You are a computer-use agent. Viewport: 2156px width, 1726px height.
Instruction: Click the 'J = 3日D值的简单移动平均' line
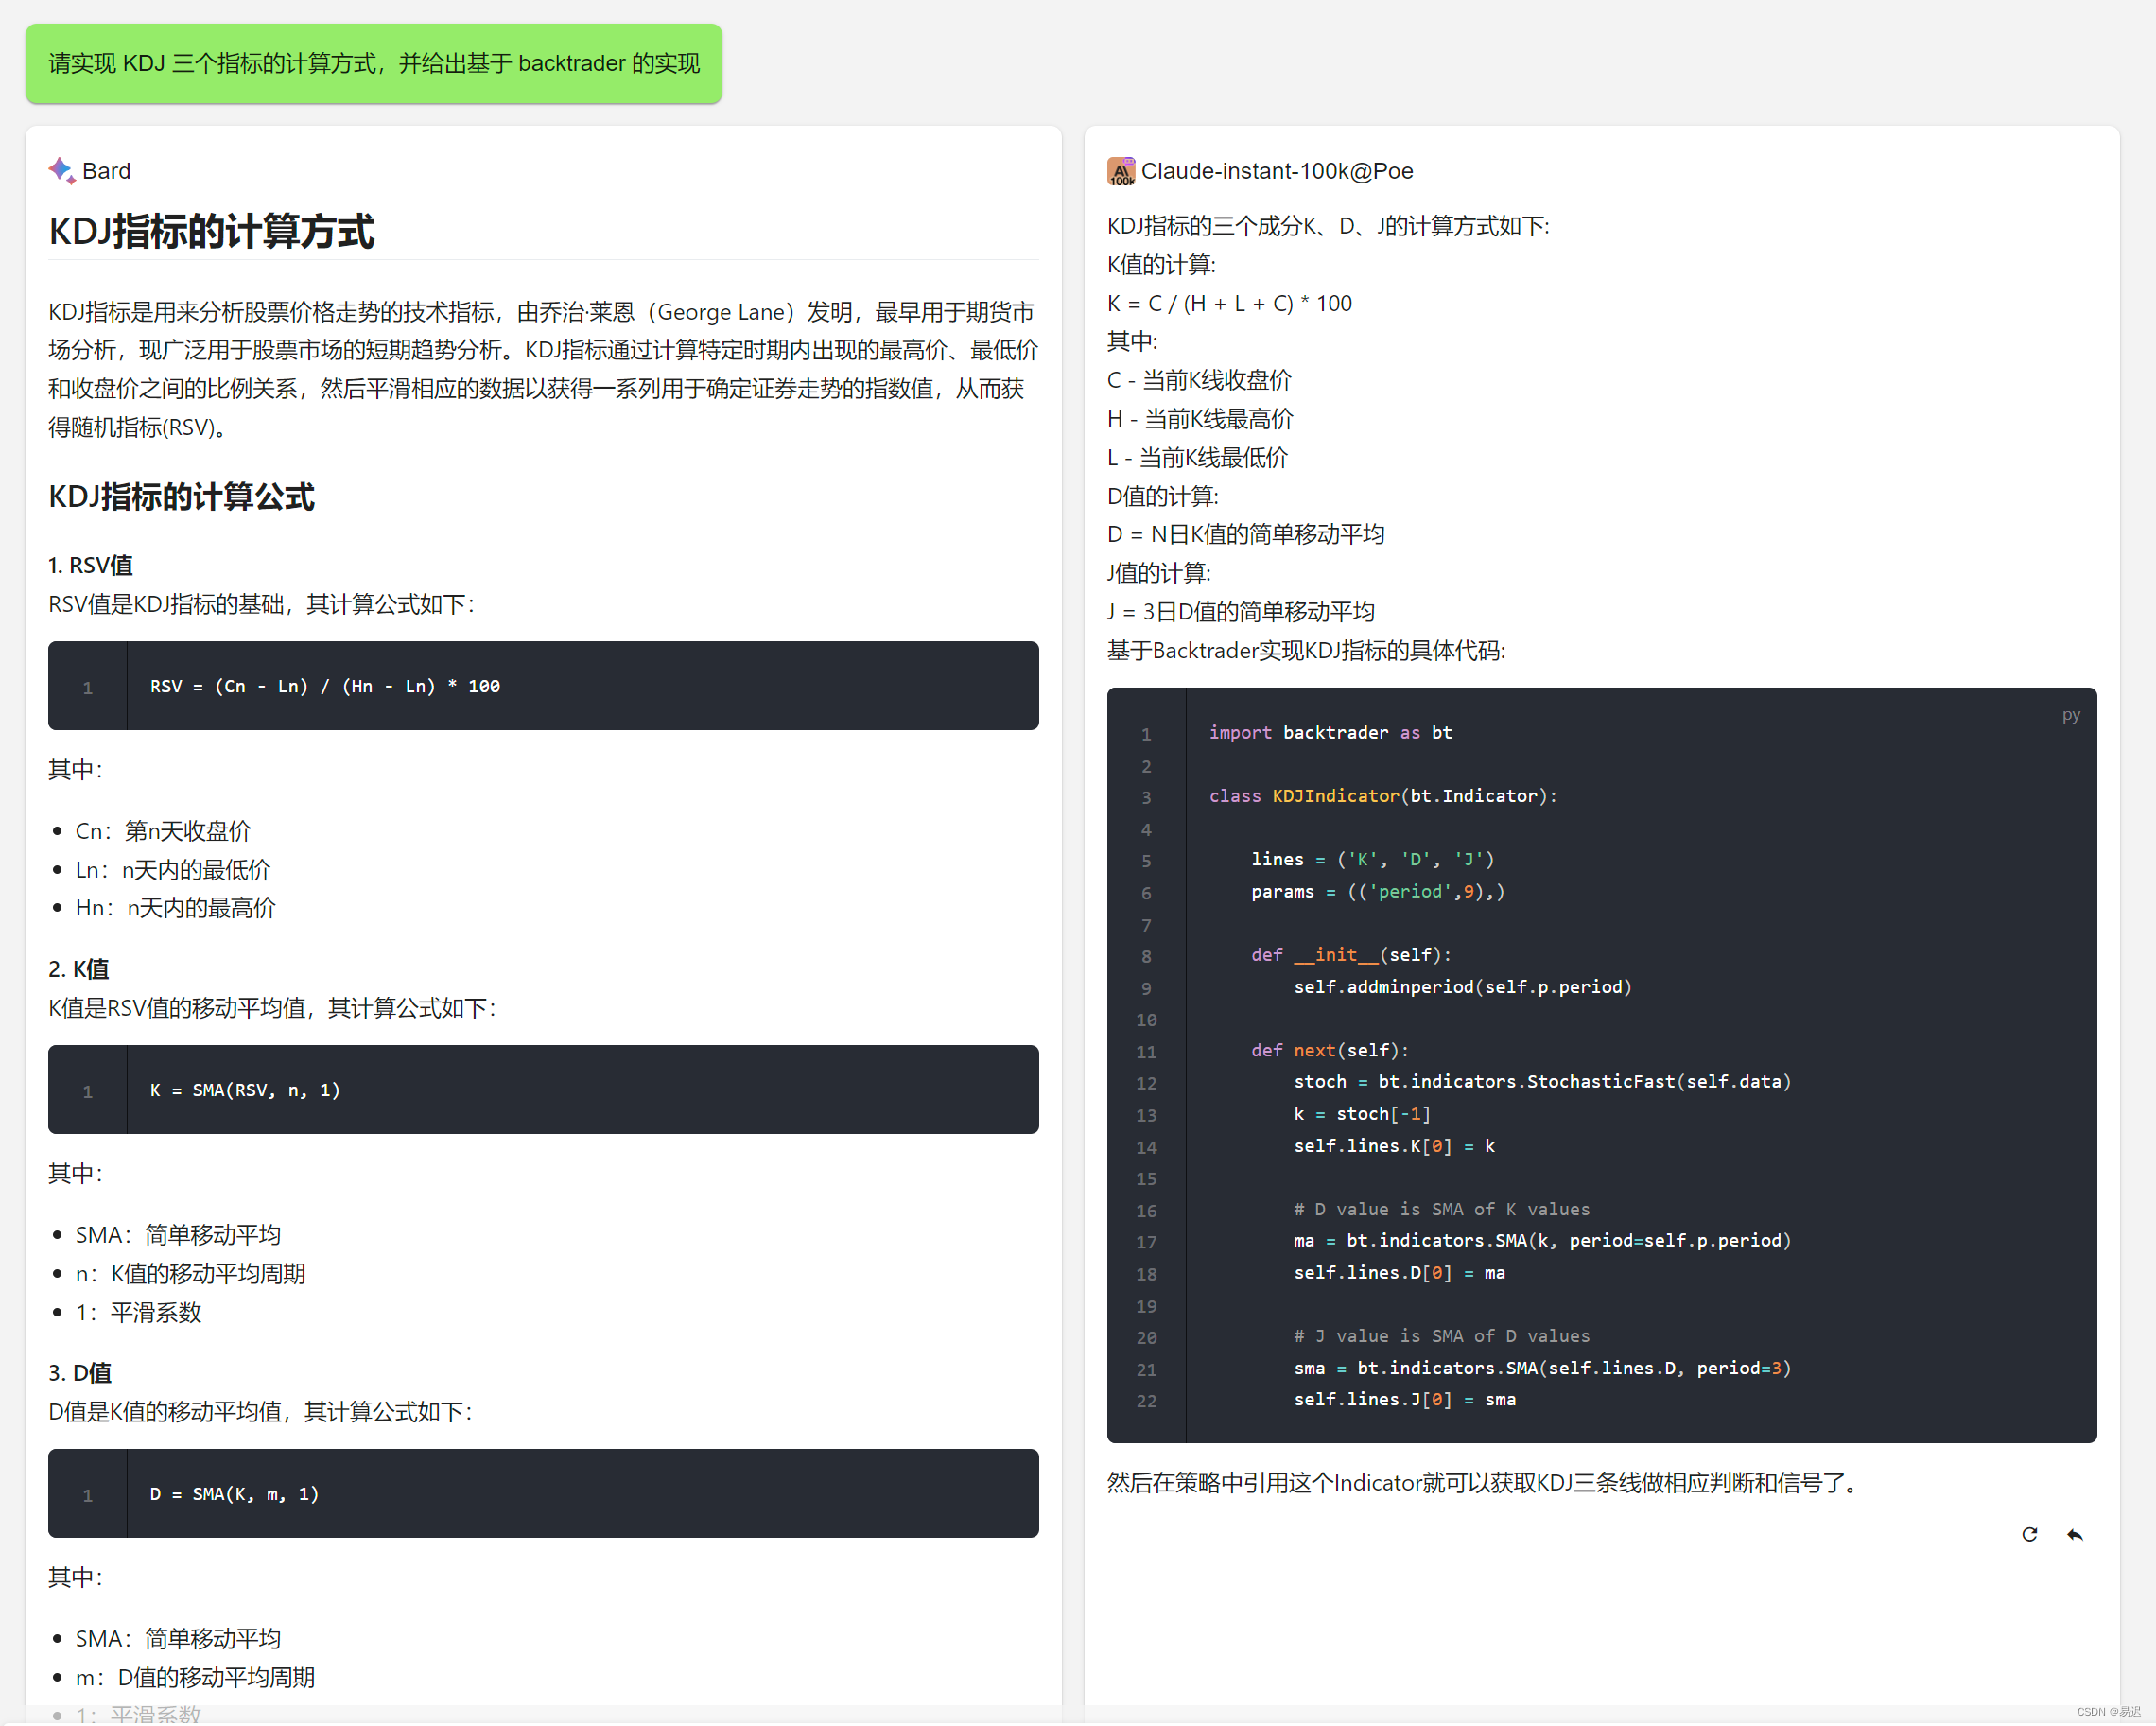(x=1241, y=611)
